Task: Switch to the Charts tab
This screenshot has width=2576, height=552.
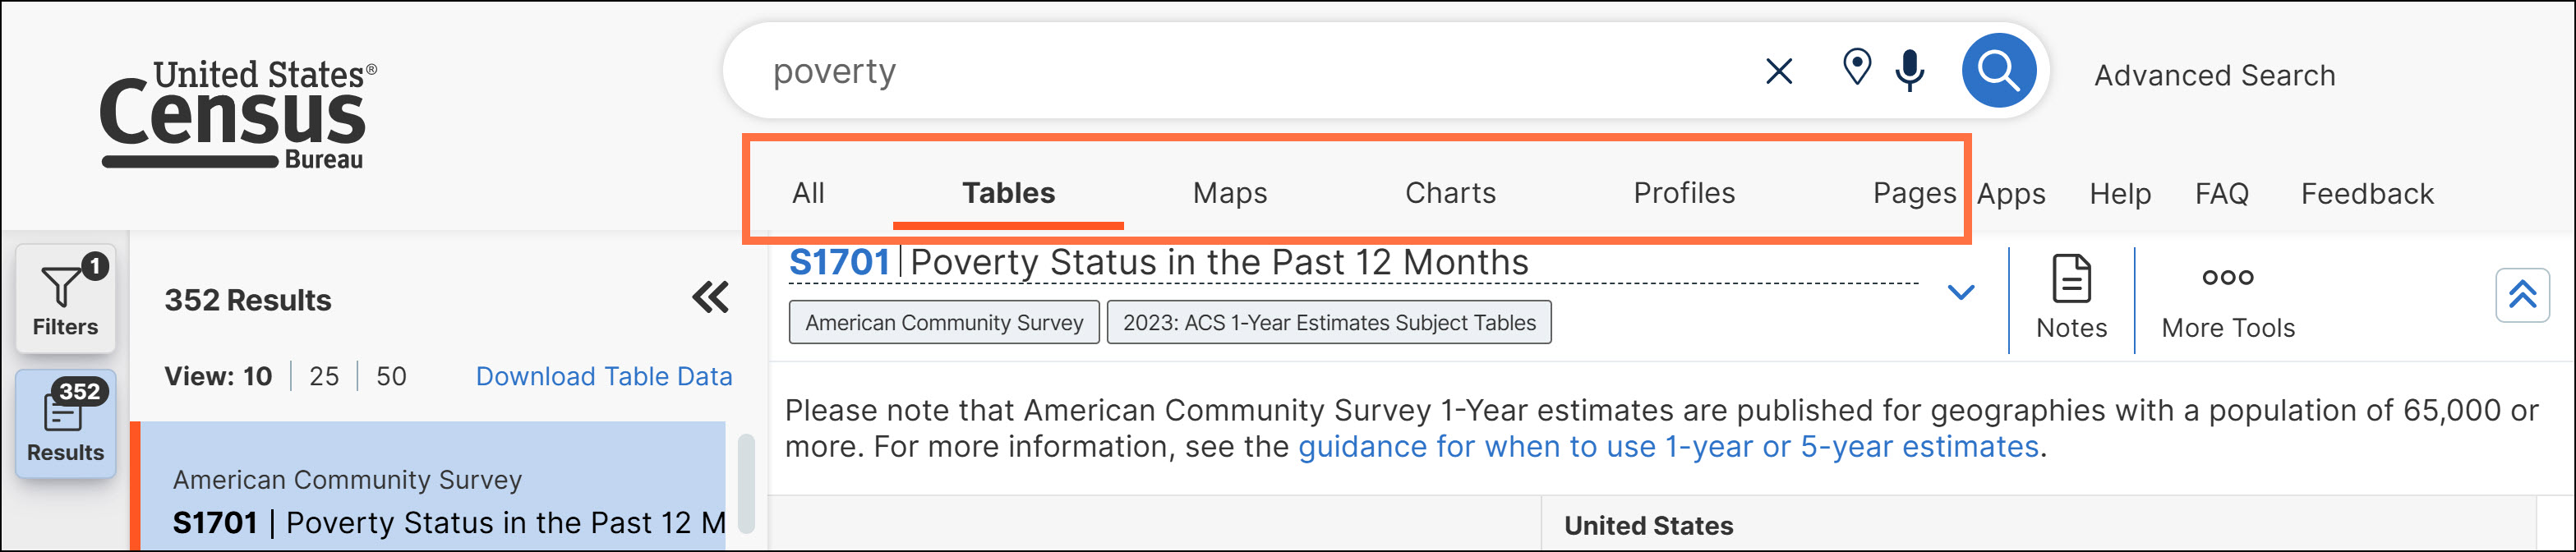Action: 1450,193
